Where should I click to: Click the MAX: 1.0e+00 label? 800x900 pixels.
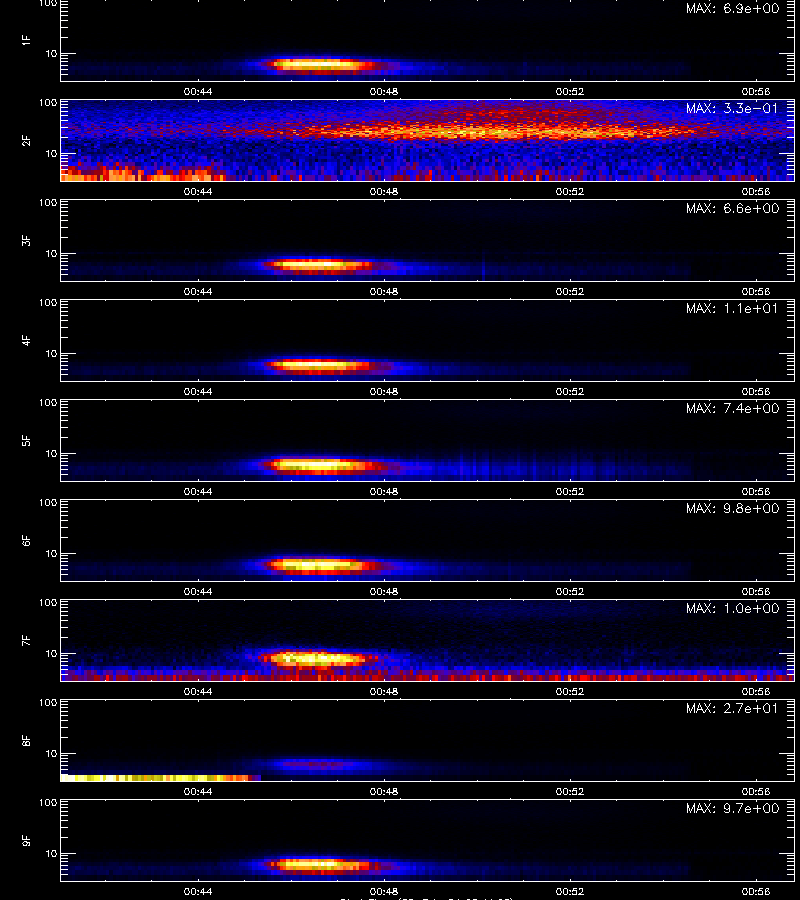[732, 608]
